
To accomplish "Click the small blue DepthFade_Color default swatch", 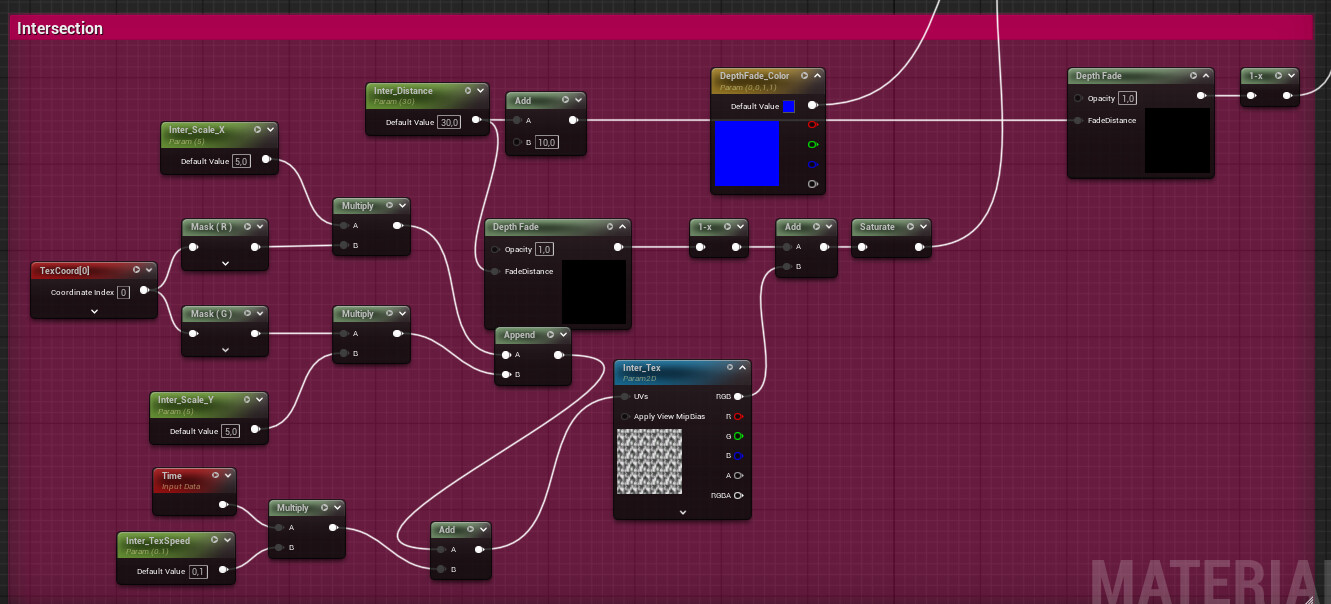I will [788, 106].
